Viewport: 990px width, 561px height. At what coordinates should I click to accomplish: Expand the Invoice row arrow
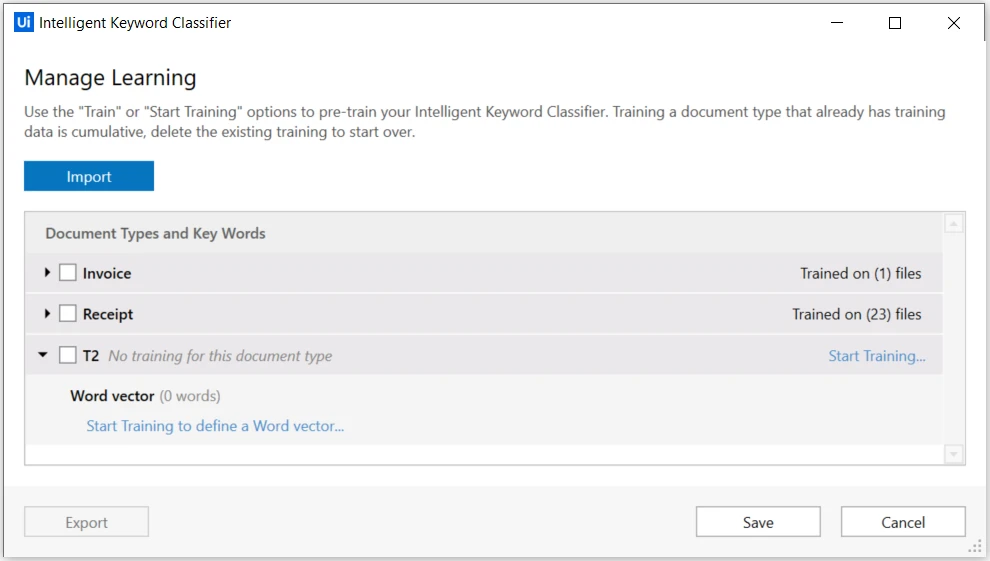coord(47,273)
